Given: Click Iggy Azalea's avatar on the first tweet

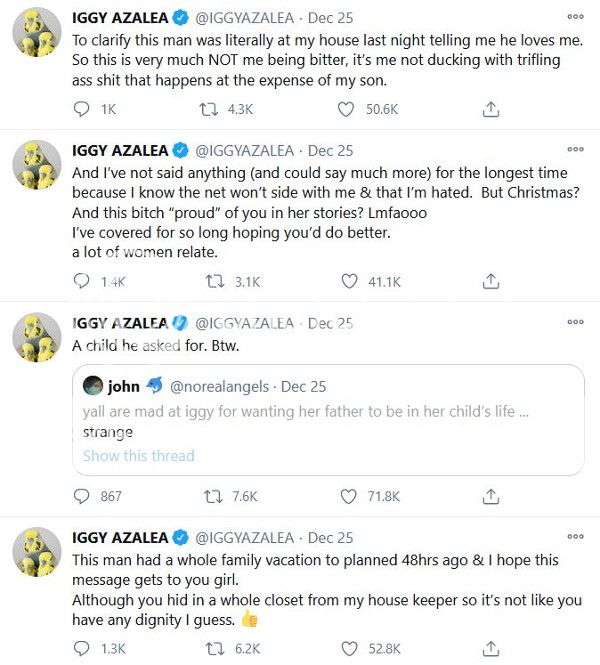Looking at the screenshot, I should pos(39,38).
